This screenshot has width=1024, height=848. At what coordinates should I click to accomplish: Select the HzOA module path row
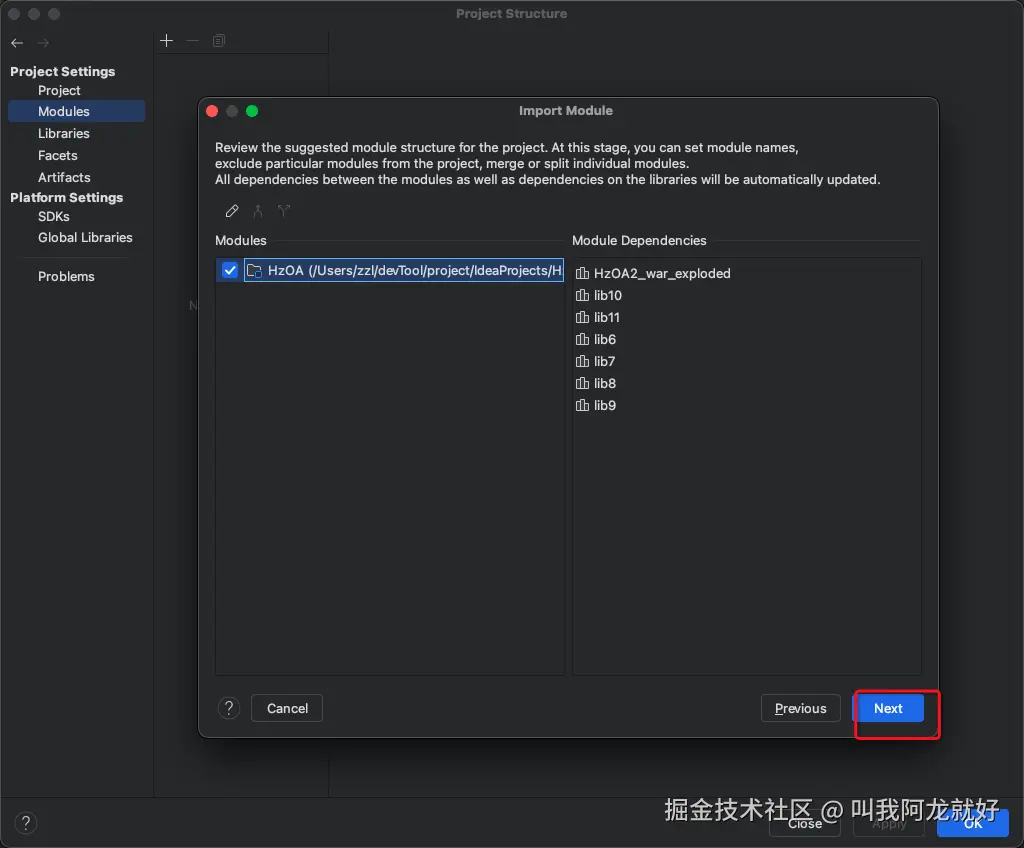point(404,270)
